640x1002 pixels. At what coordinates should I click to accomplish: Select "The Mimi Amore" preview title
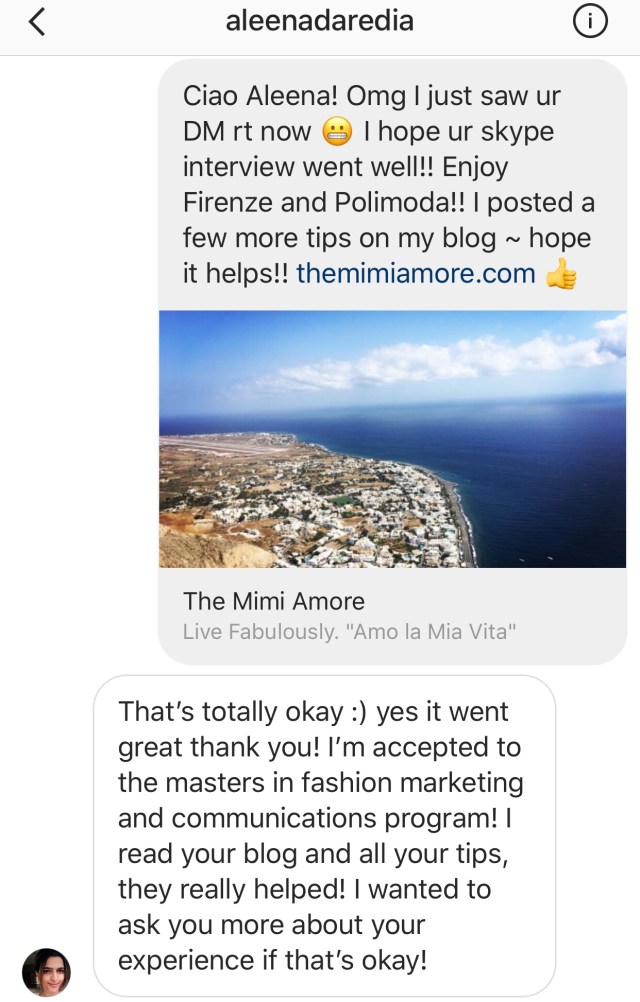tap(273, 601)
